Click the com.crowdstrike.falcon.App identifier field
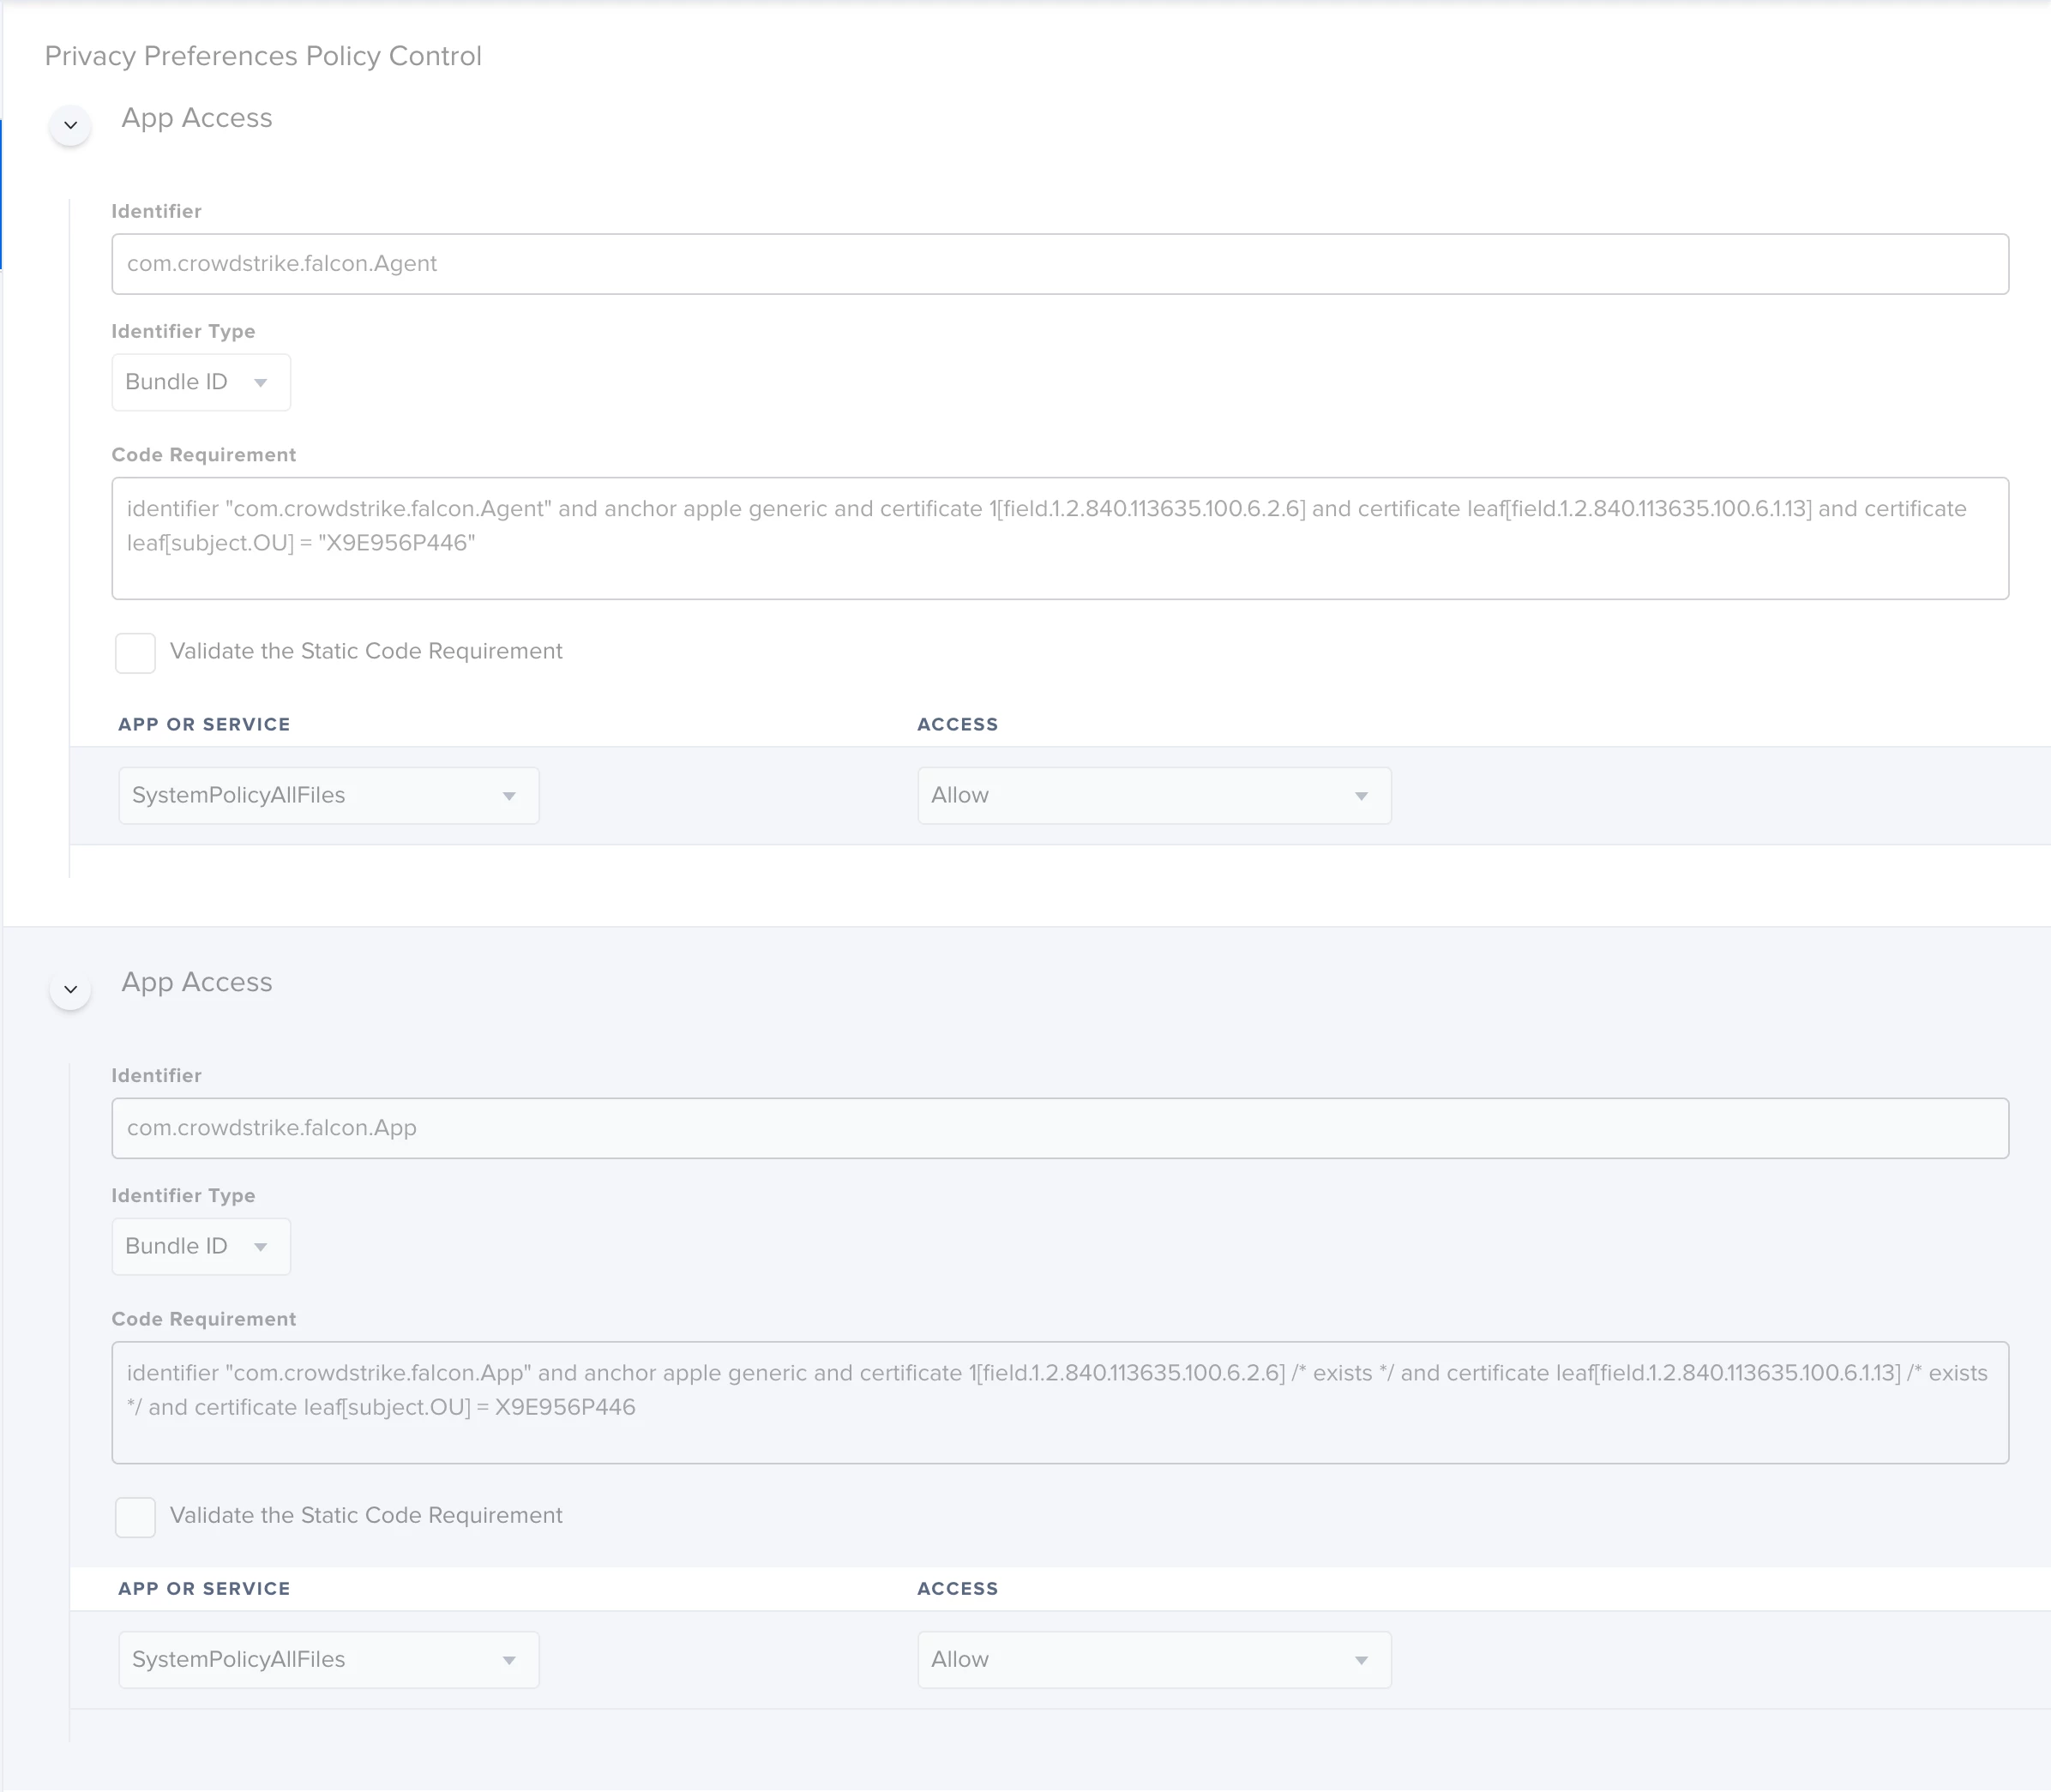 (x=1059, y=1128)
